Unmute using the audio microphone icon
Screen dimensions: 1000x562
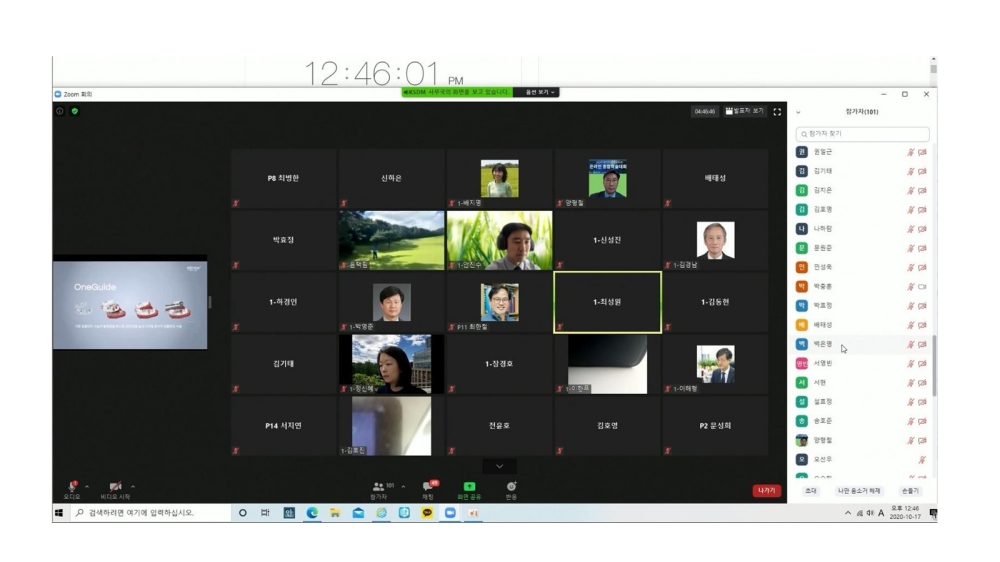pos(72,486)
